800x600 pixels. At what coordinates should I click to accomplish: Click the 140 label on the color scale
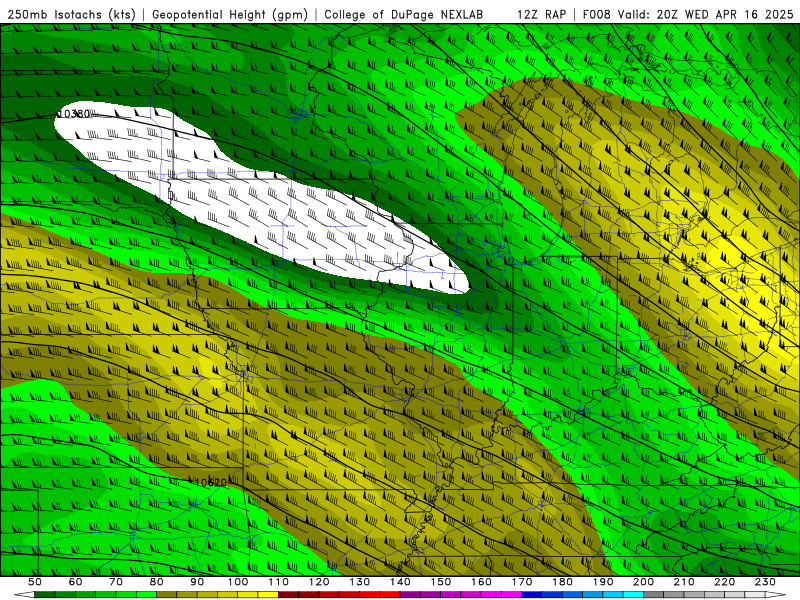coord(400,582)
